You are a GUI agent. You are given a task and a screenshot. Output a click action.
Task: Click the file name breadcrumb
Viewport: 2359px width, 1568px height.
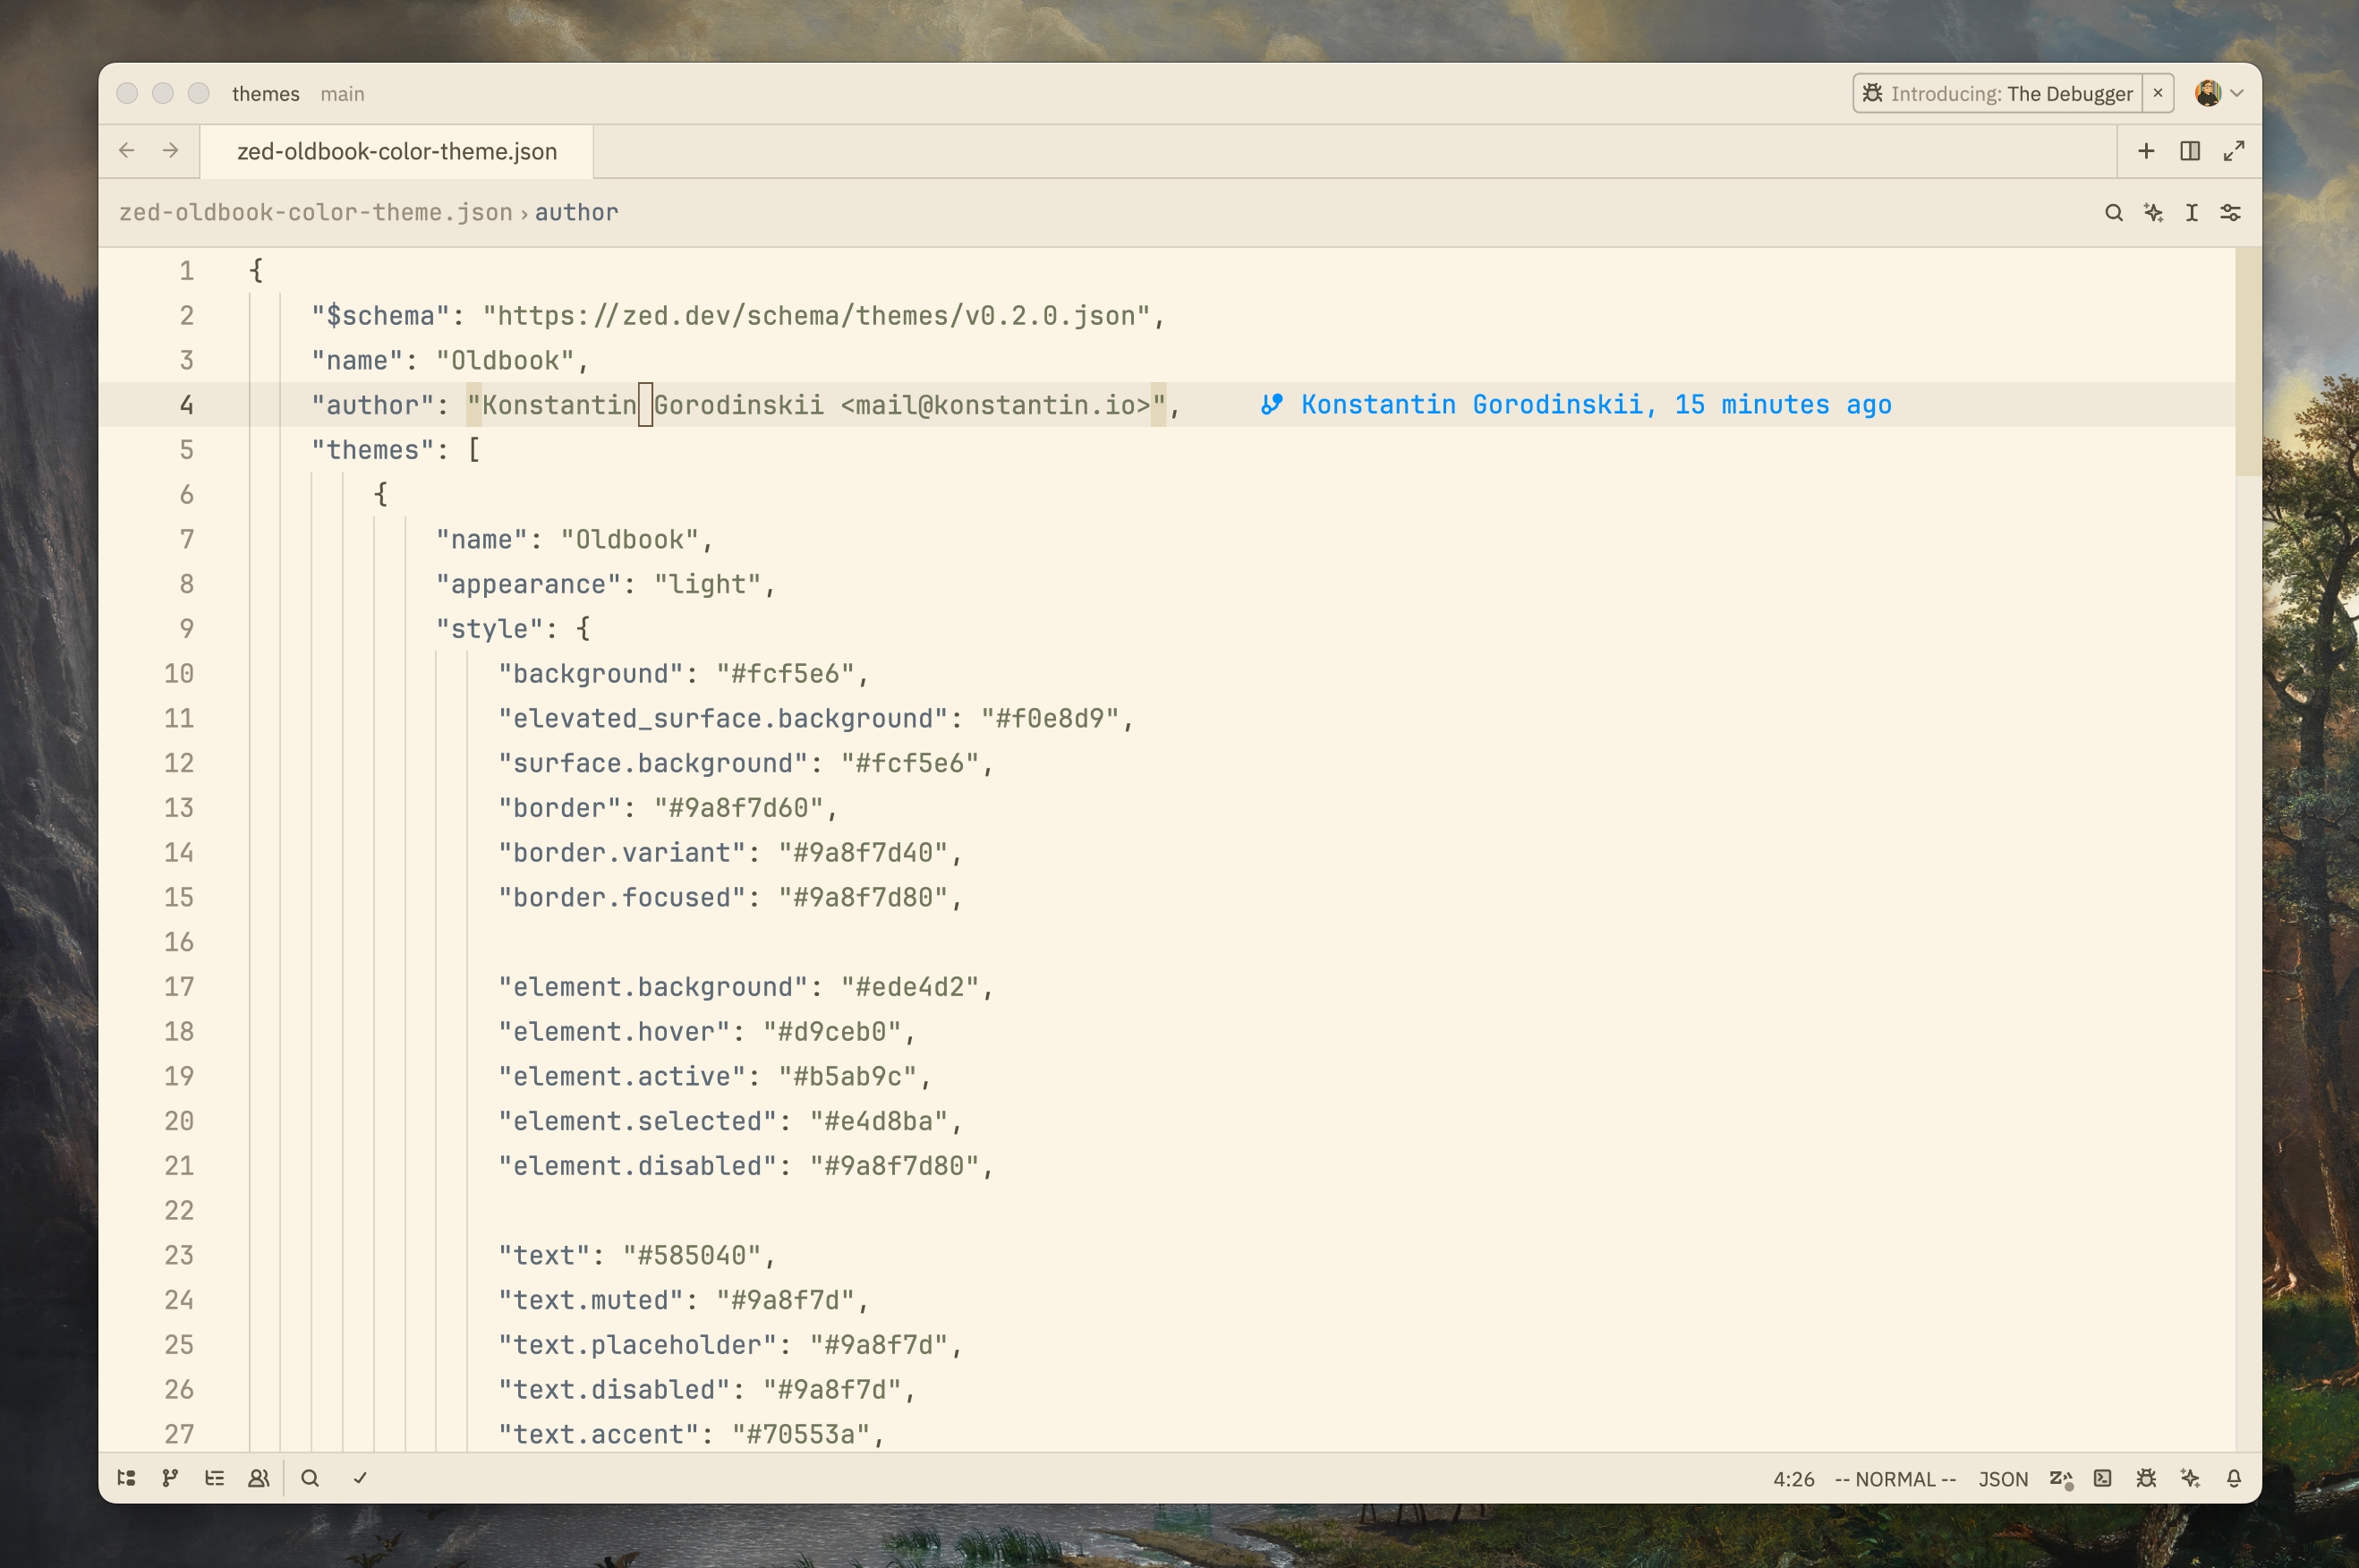[x=316, y=212]
